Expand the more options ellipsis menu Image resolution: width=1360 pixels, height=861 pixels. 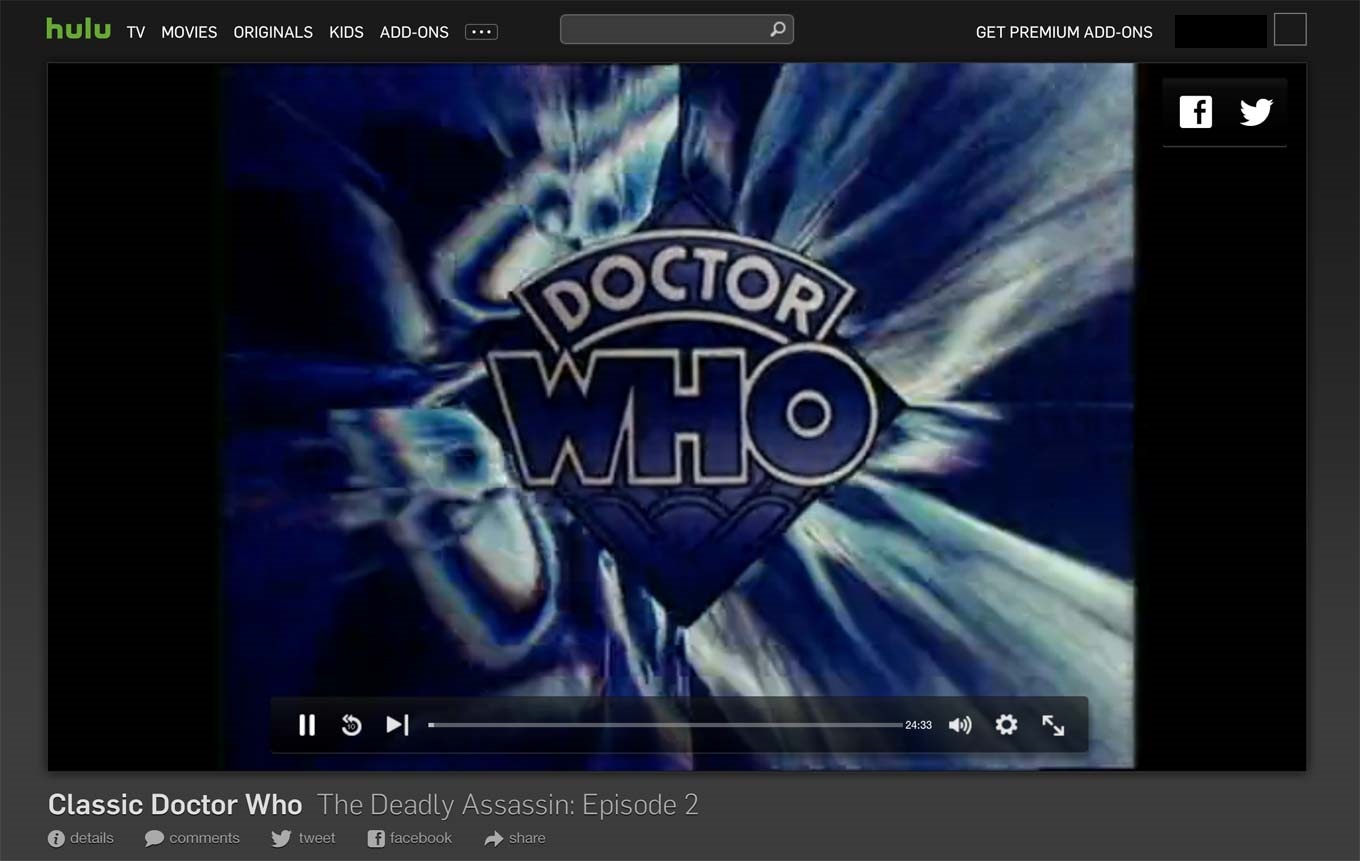pos(481,32)
